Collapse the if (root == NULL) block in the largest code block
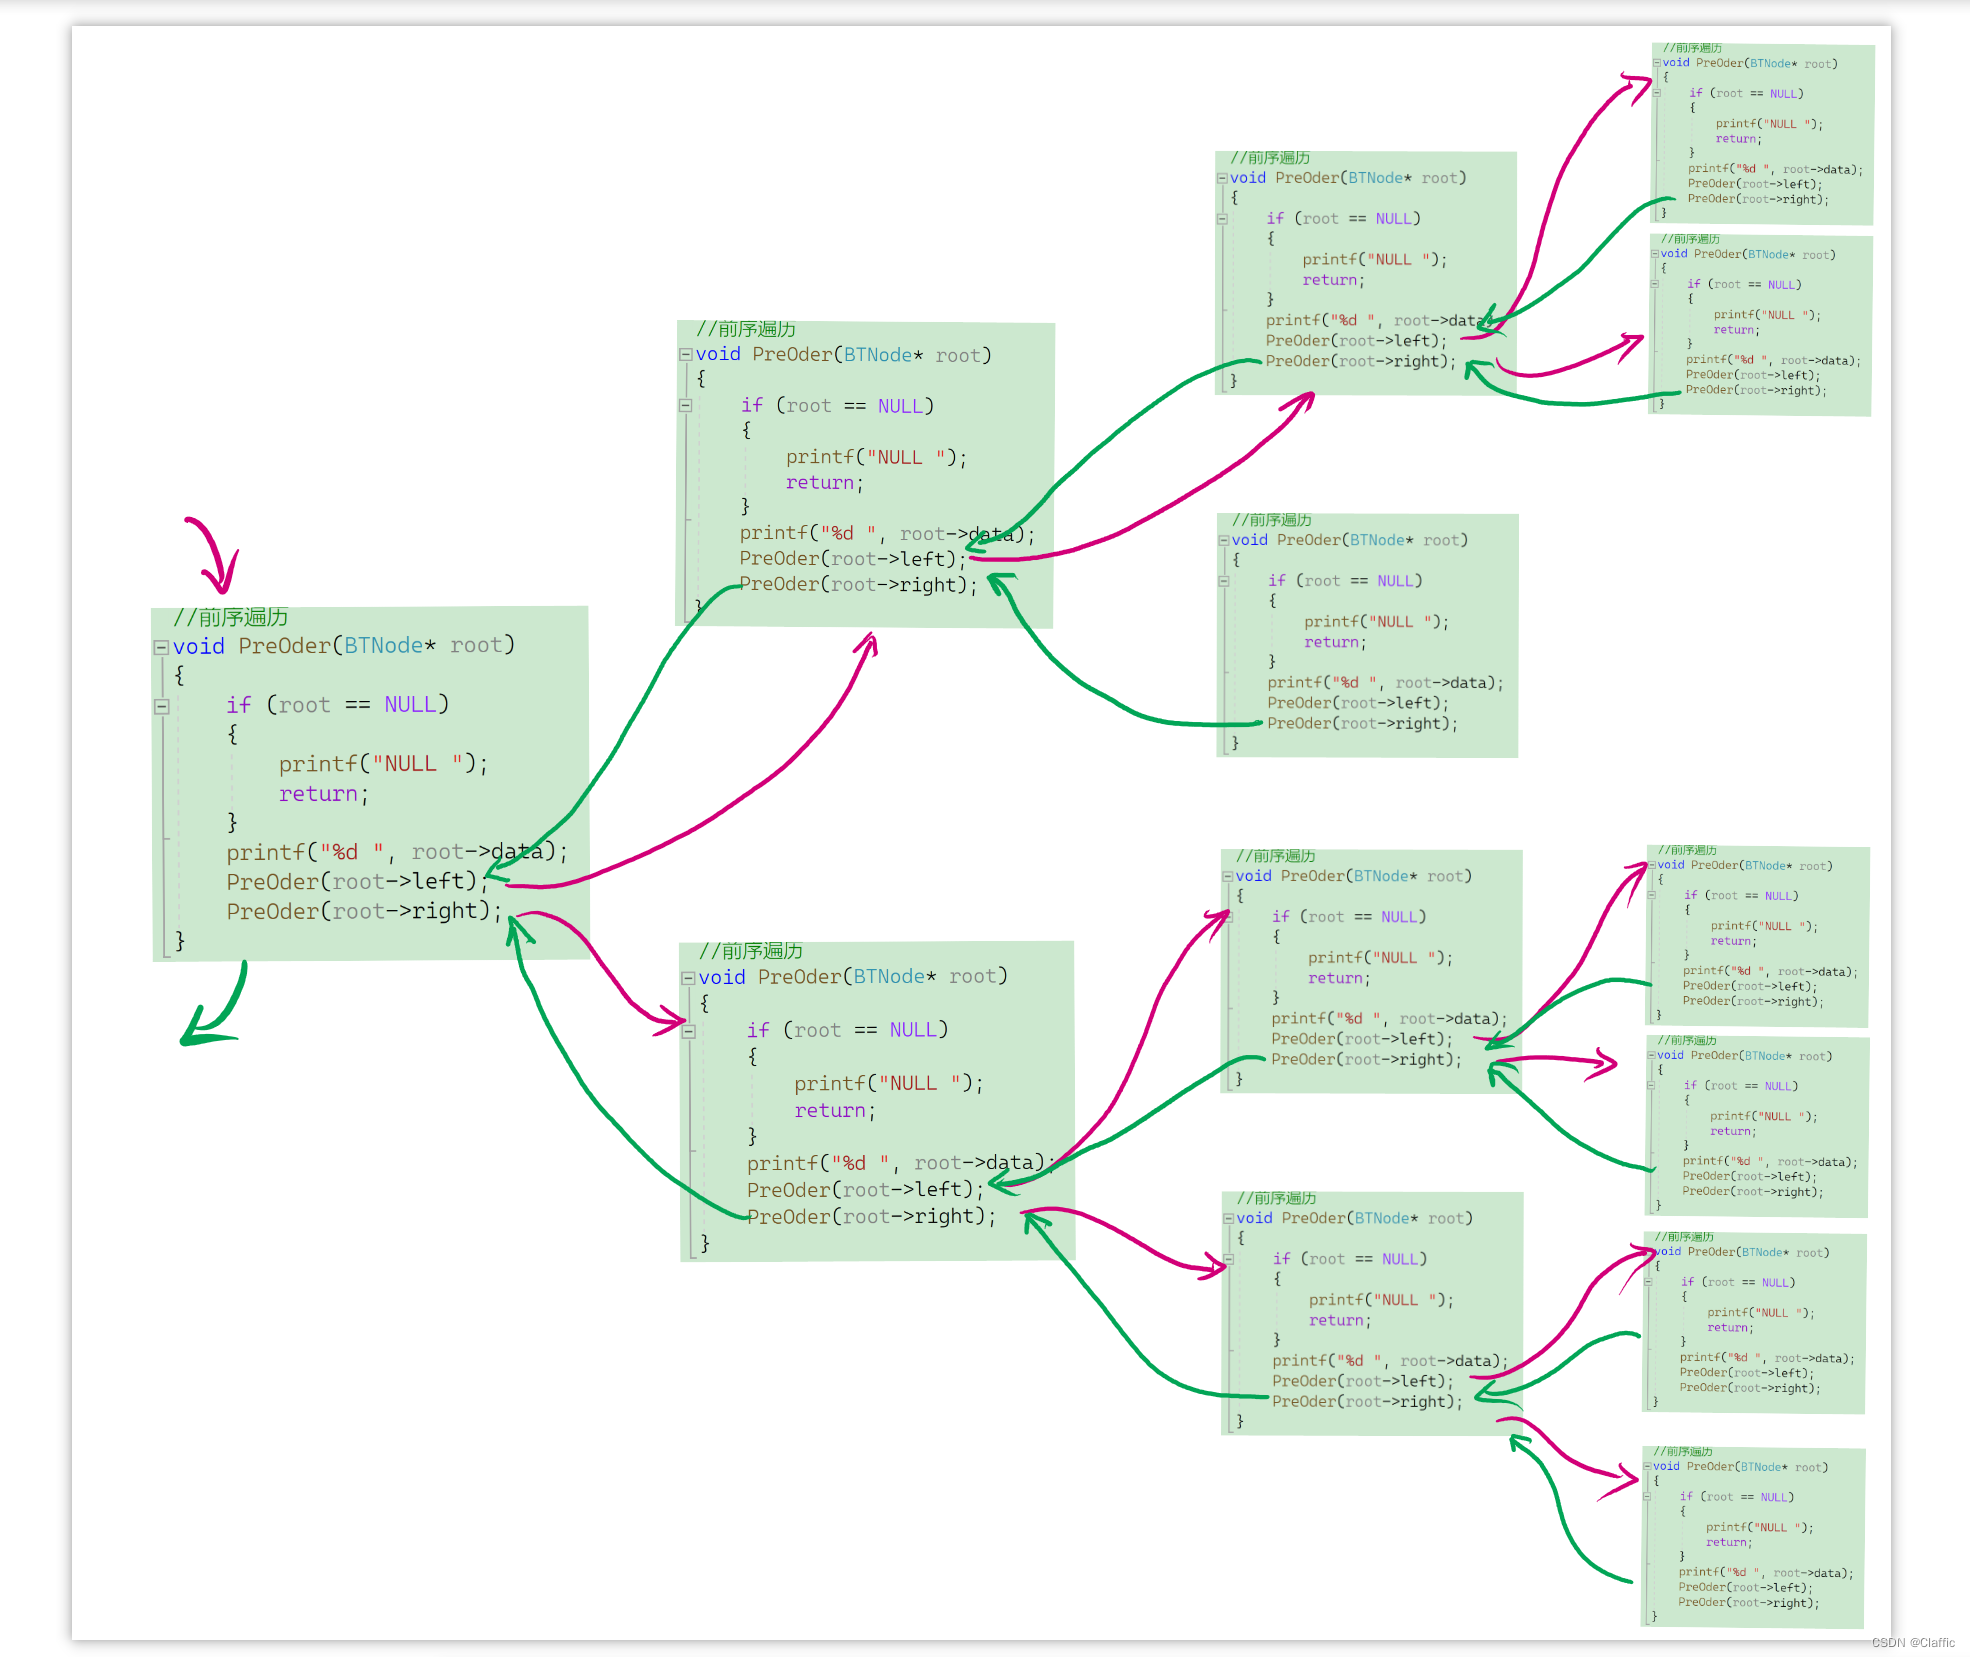 [161, 706]
